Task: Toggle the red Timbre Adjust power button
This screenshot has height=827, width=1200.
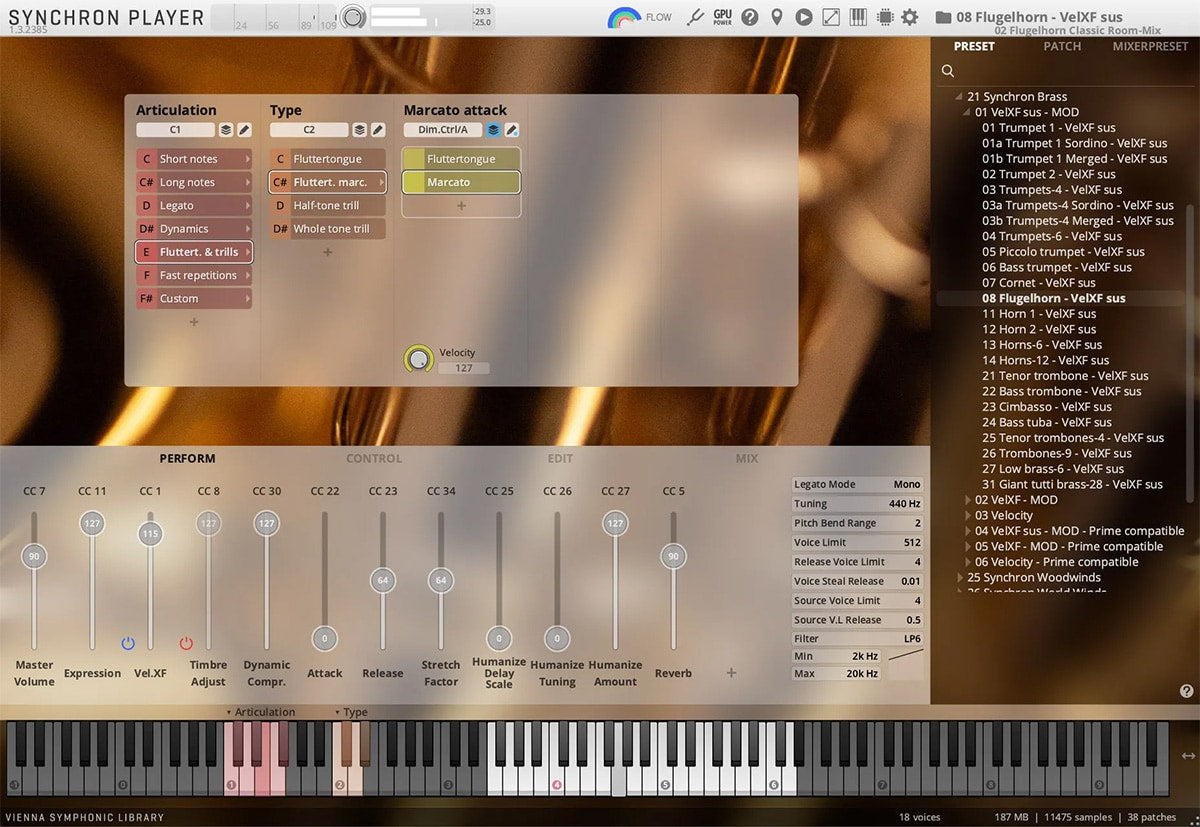Action: coord(186,643)
